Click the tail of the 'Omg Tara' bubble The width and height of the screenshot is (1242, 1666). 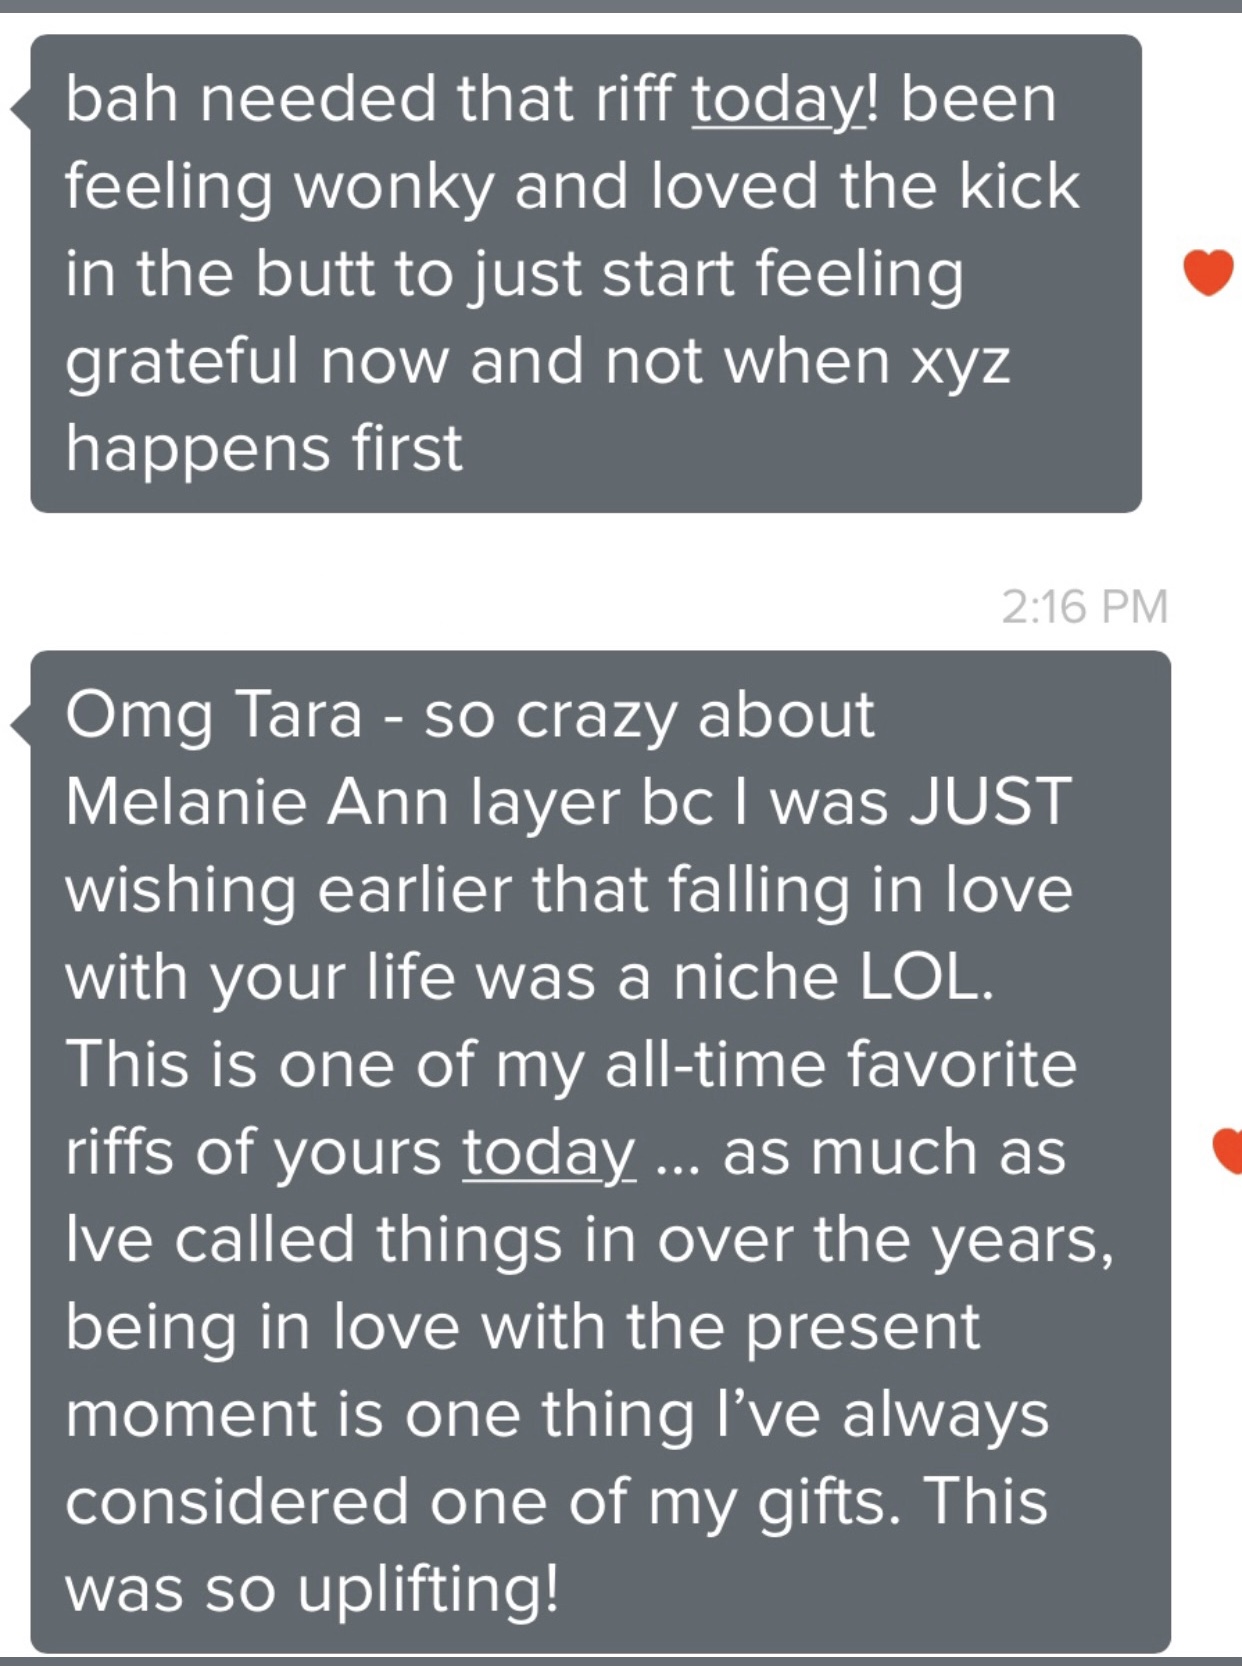pyautogui.click(x=20, y=724)
